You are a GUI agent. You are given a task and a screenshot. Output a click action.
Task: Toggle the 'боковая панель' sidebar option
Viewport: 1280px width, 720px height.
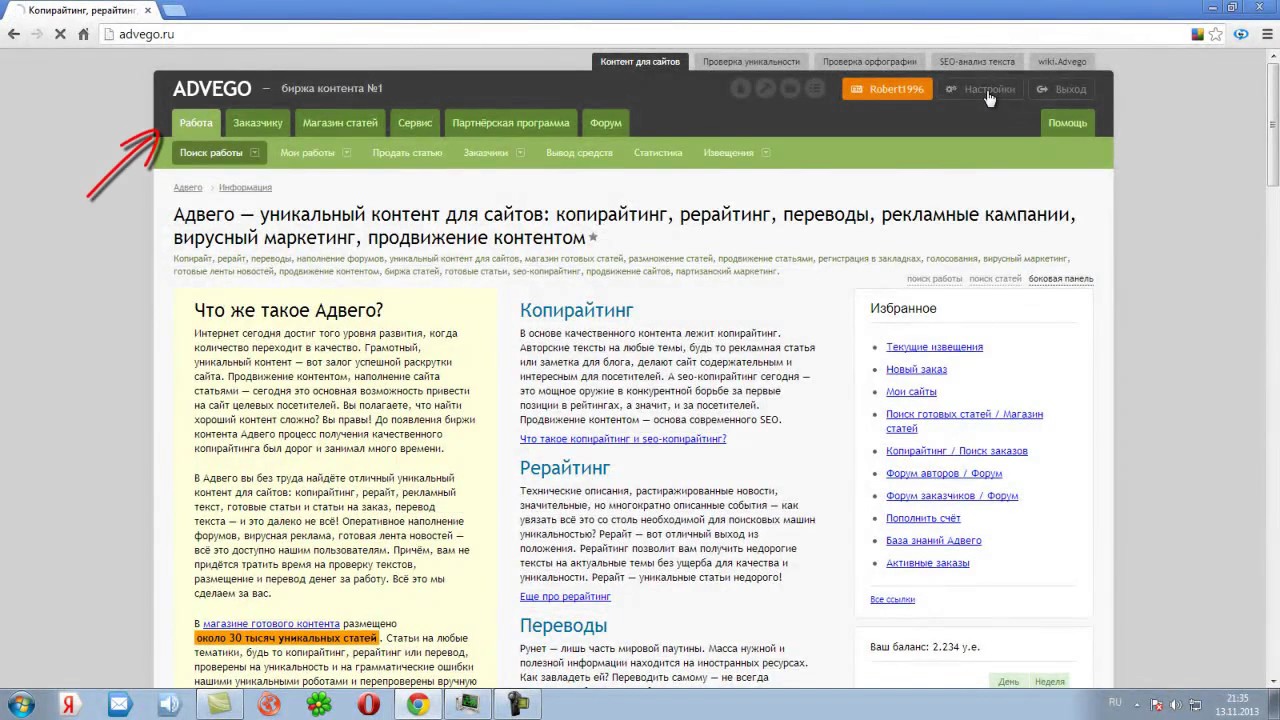[x=1060, y=279]
